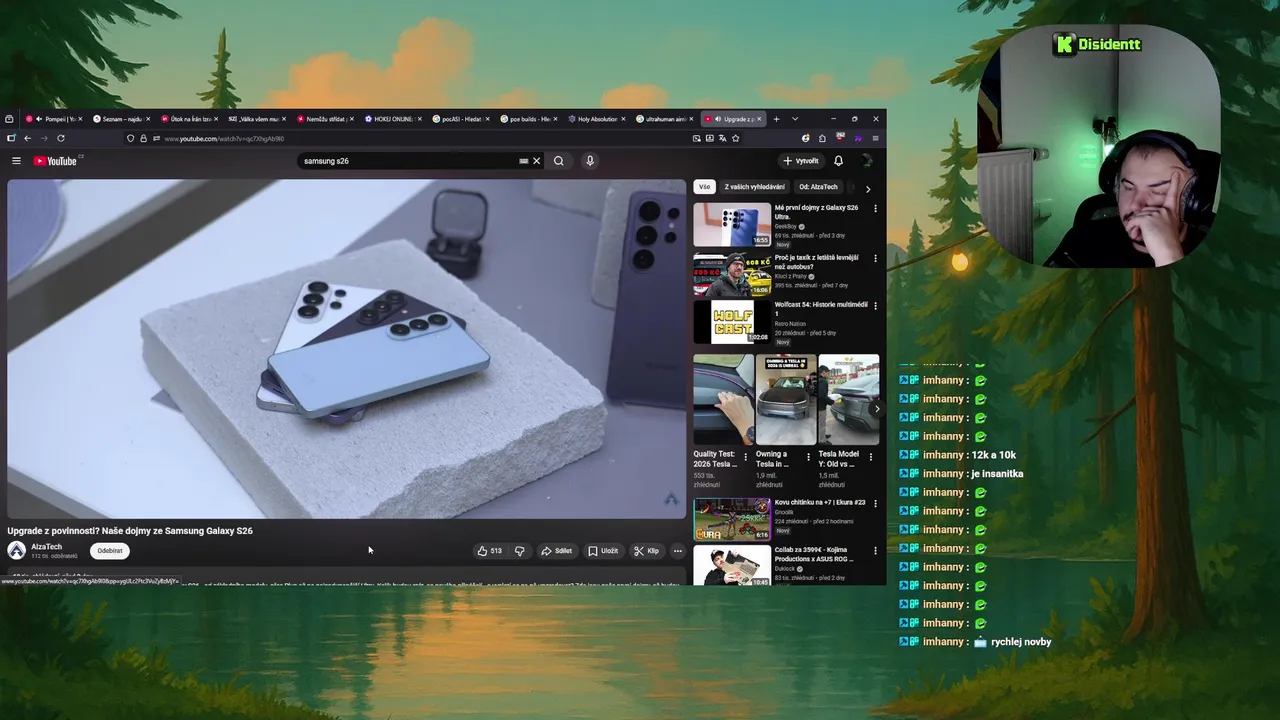
Task: Select chat message '12k a 10k'
Action: 993,455
